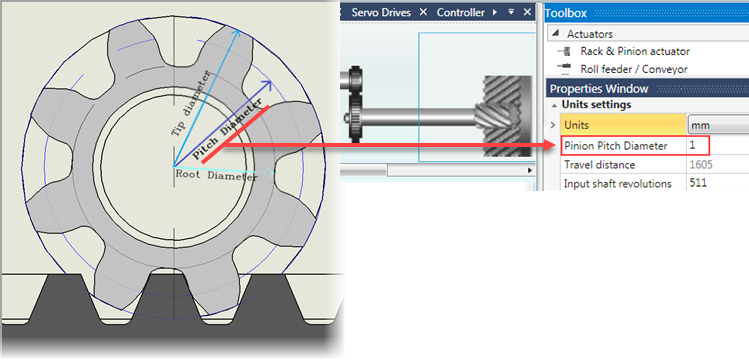Click the tab scroll right arrow
The width and height of the screenshot is (749, 360).
click(x=494, y=12)
